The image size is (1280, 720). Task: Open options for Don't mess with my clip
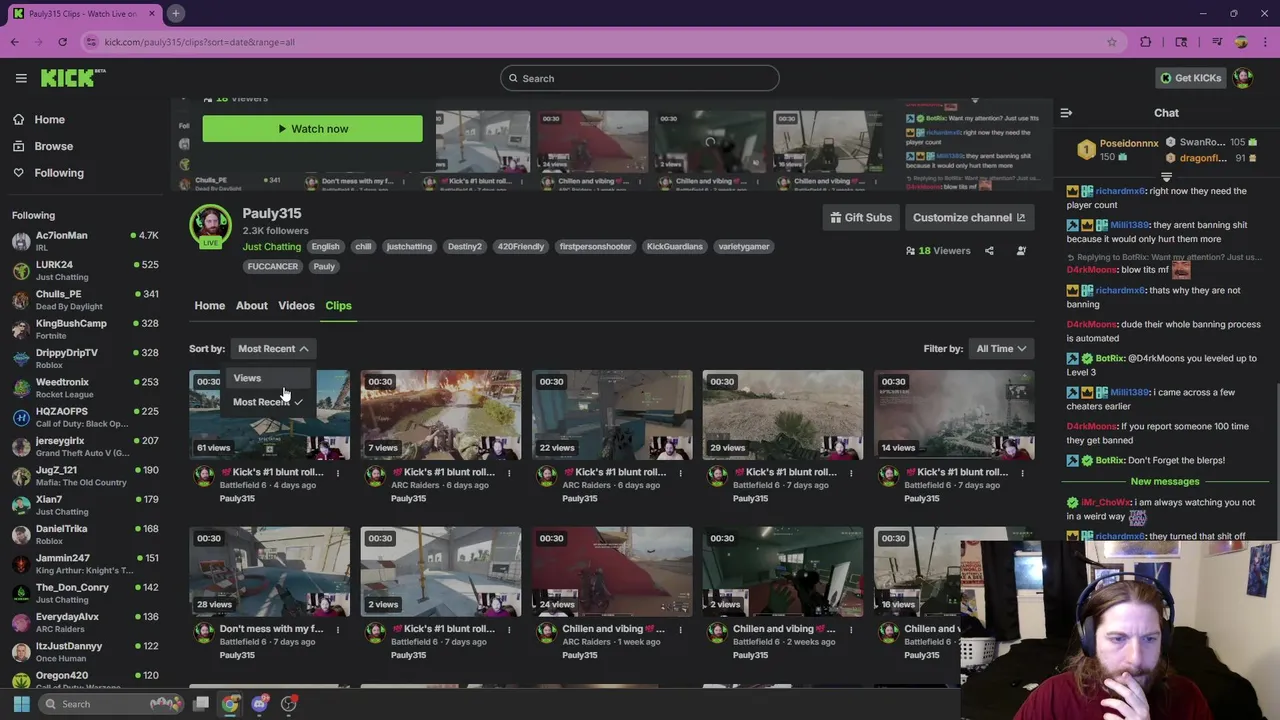pos(338,630)
